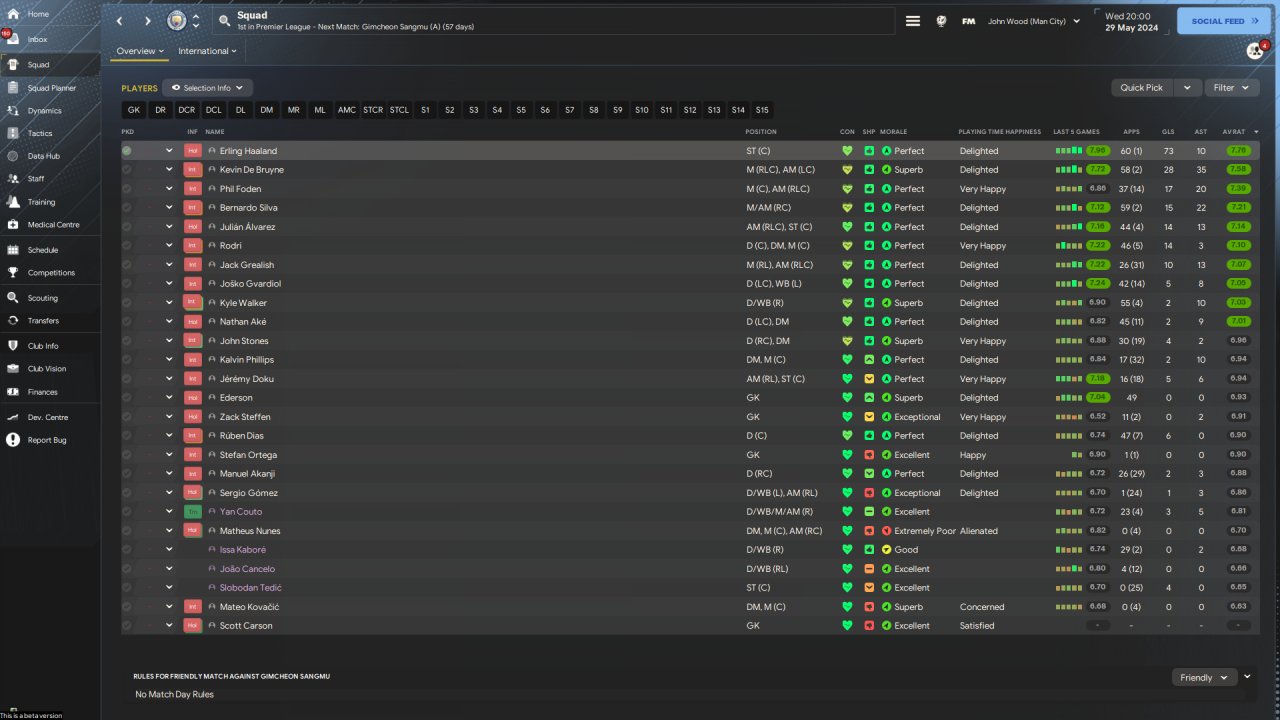This screenshot has height=720, width=1280.
Task: Open Squad Planner in the sidebar
Action: click(50, 88)
